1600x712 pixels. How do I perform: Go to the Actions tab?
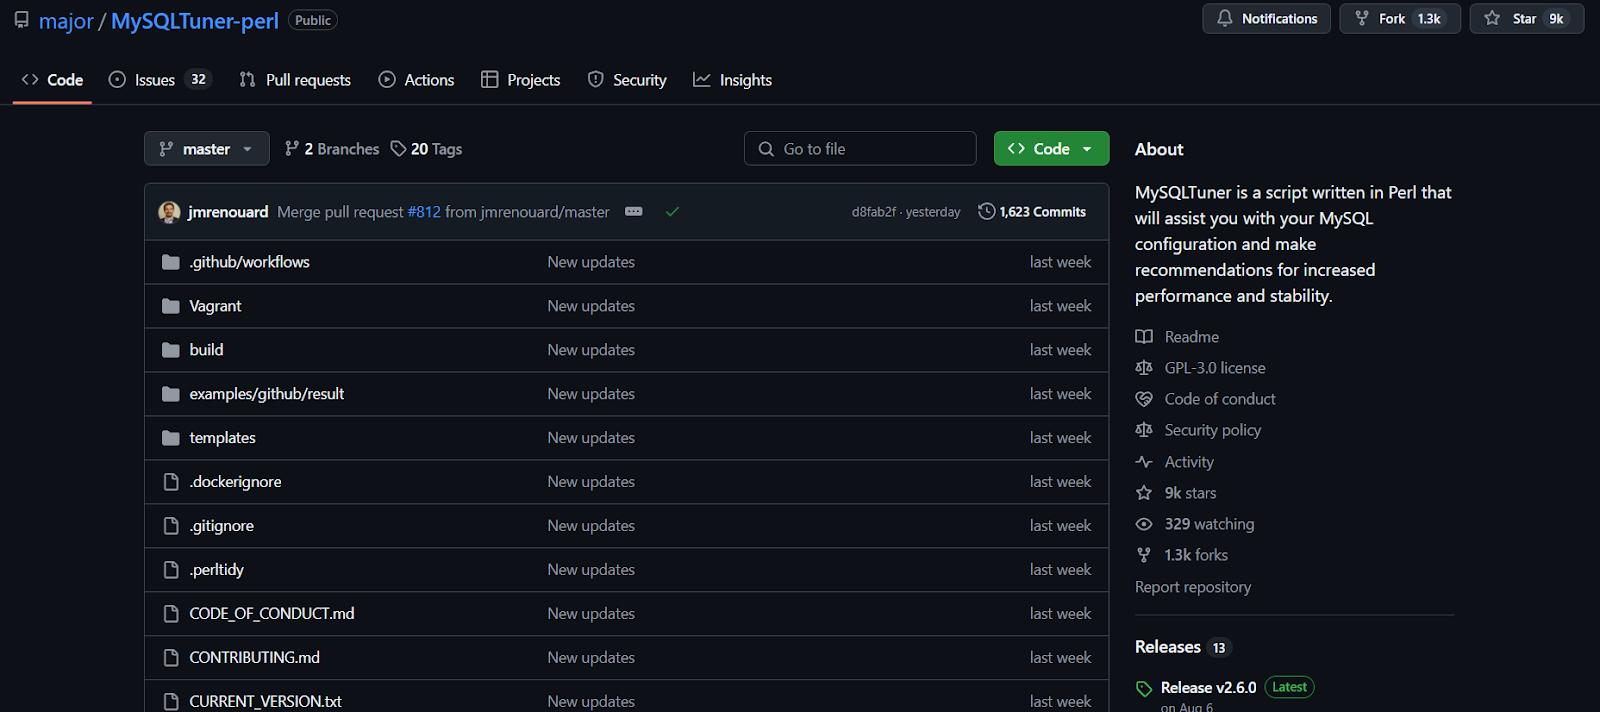[416, 80]
